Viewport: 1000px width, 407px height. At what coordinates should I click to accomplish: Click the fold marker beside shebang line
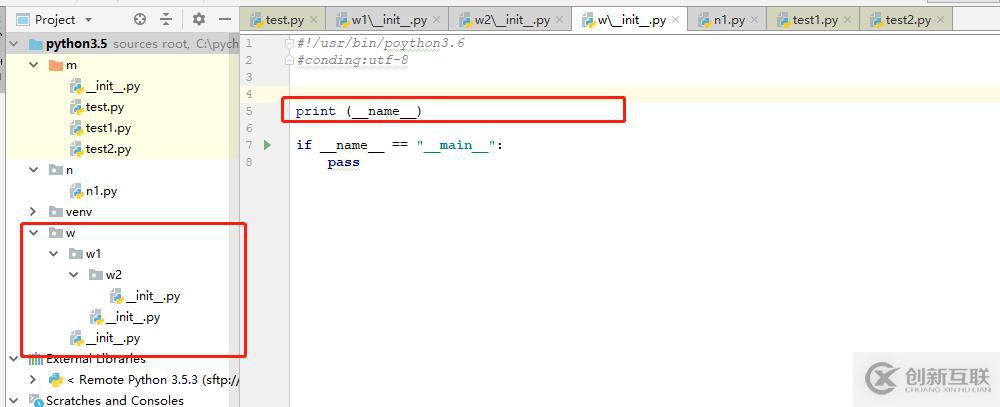(290, 43)
